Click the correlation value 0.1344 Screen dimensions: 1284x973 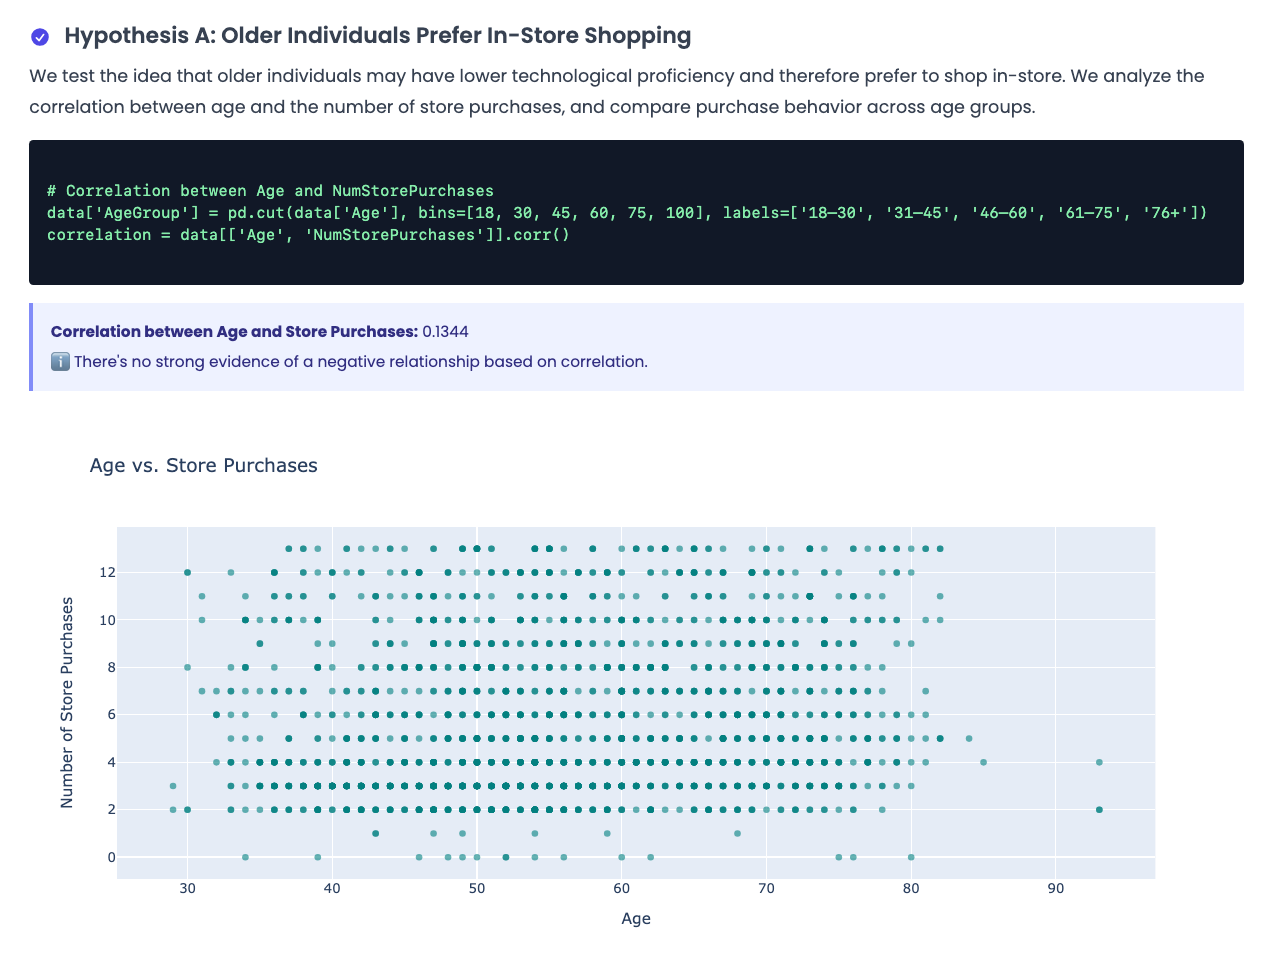(x=445, y=332)
